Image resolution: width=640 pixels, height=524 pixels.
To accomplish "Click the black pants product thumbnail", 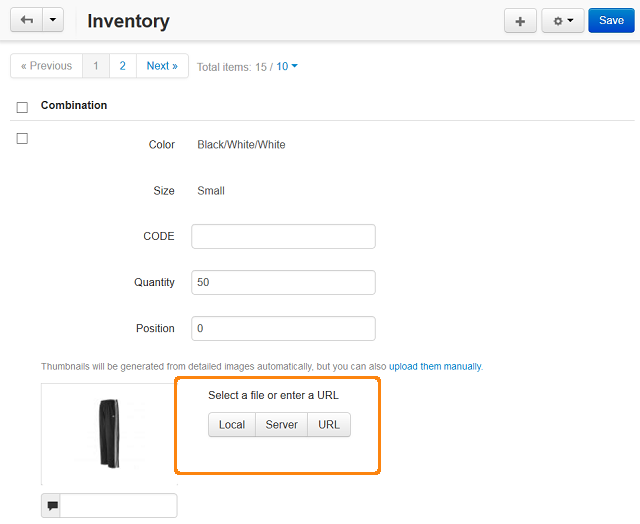I will 109,434.
